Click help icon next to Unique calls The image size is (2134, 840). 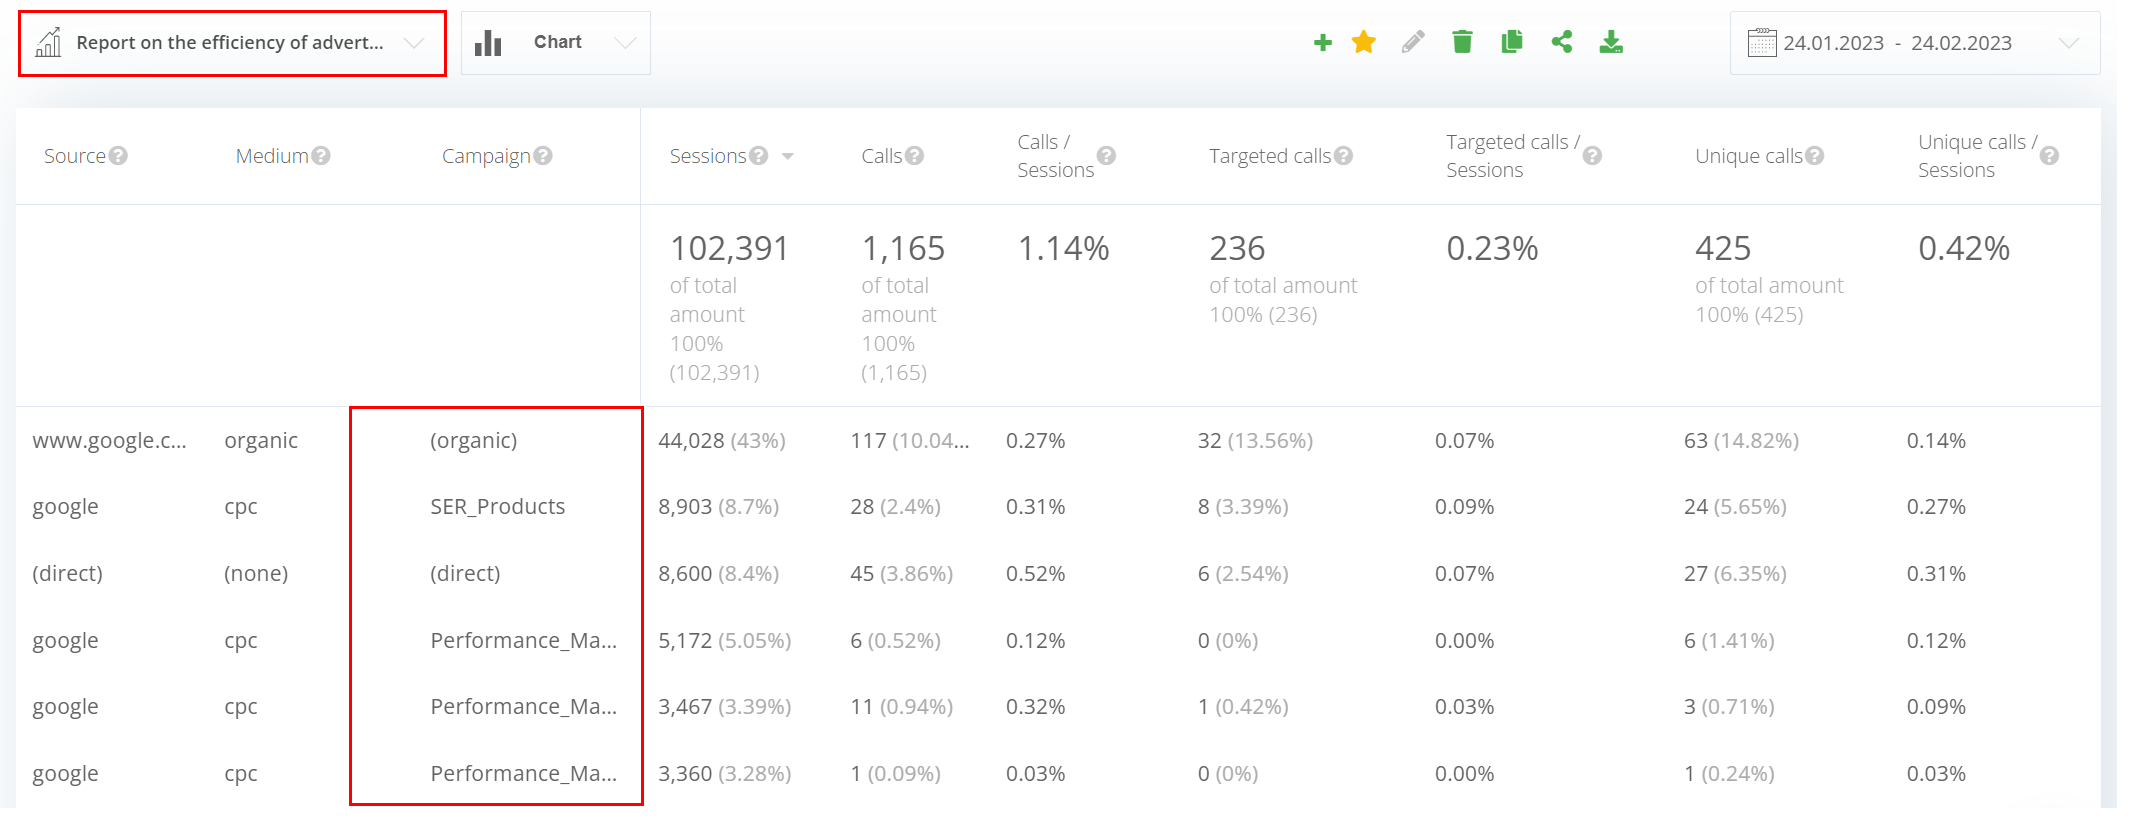(x=1814, y=156)
